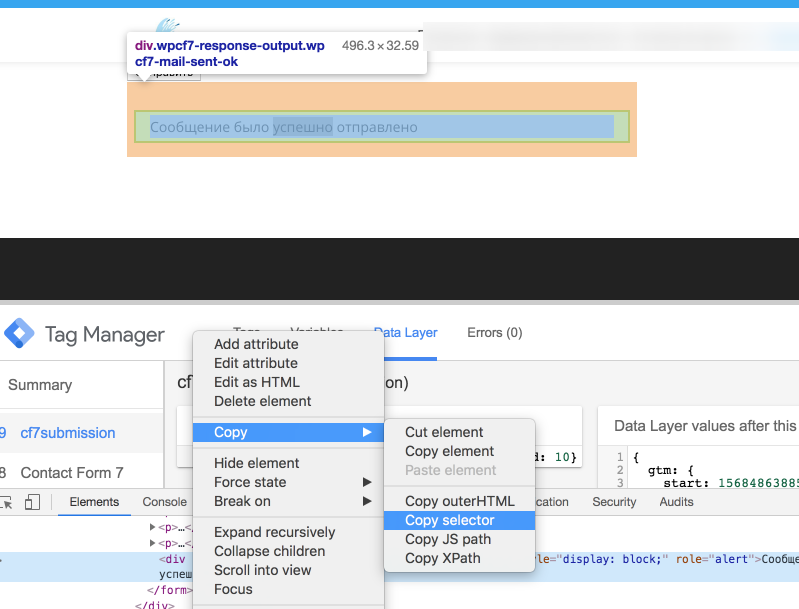Open the DevTools Audits tab
Screen dimensions: 799x609
tap(676, 502)
